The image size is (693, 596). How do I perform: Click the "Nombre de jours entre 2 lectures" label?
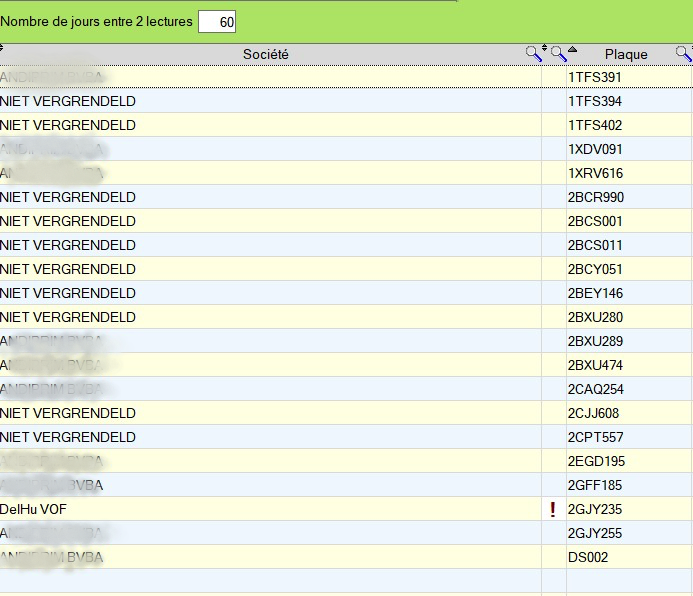click(x=96, y=21)
